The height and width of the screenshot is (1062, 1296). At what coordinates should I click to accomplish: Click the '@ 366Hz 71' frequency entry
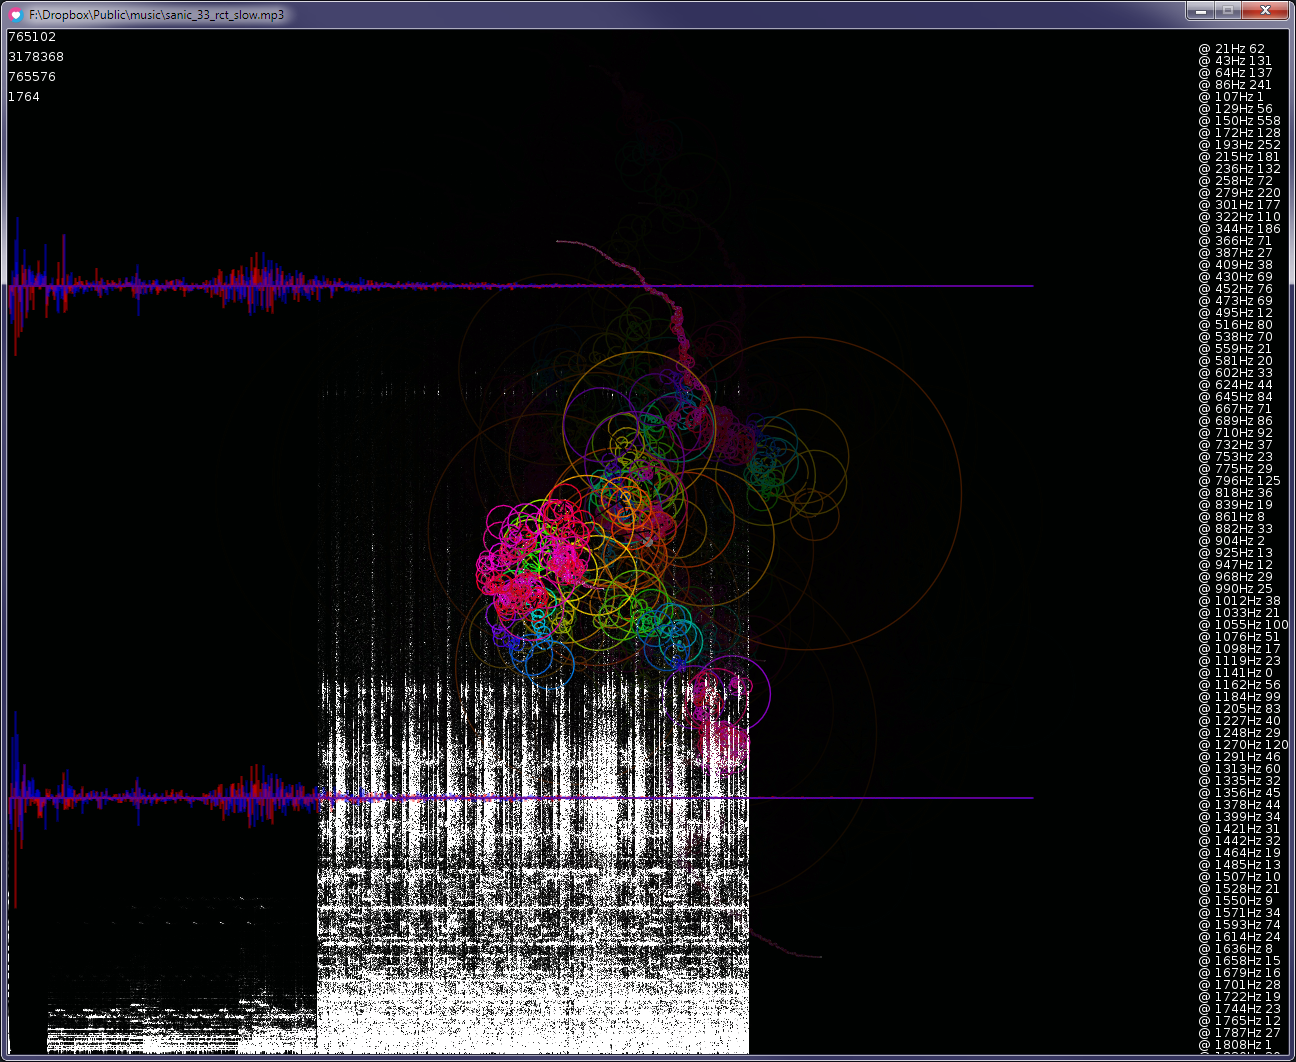(x=1236, y=241)
